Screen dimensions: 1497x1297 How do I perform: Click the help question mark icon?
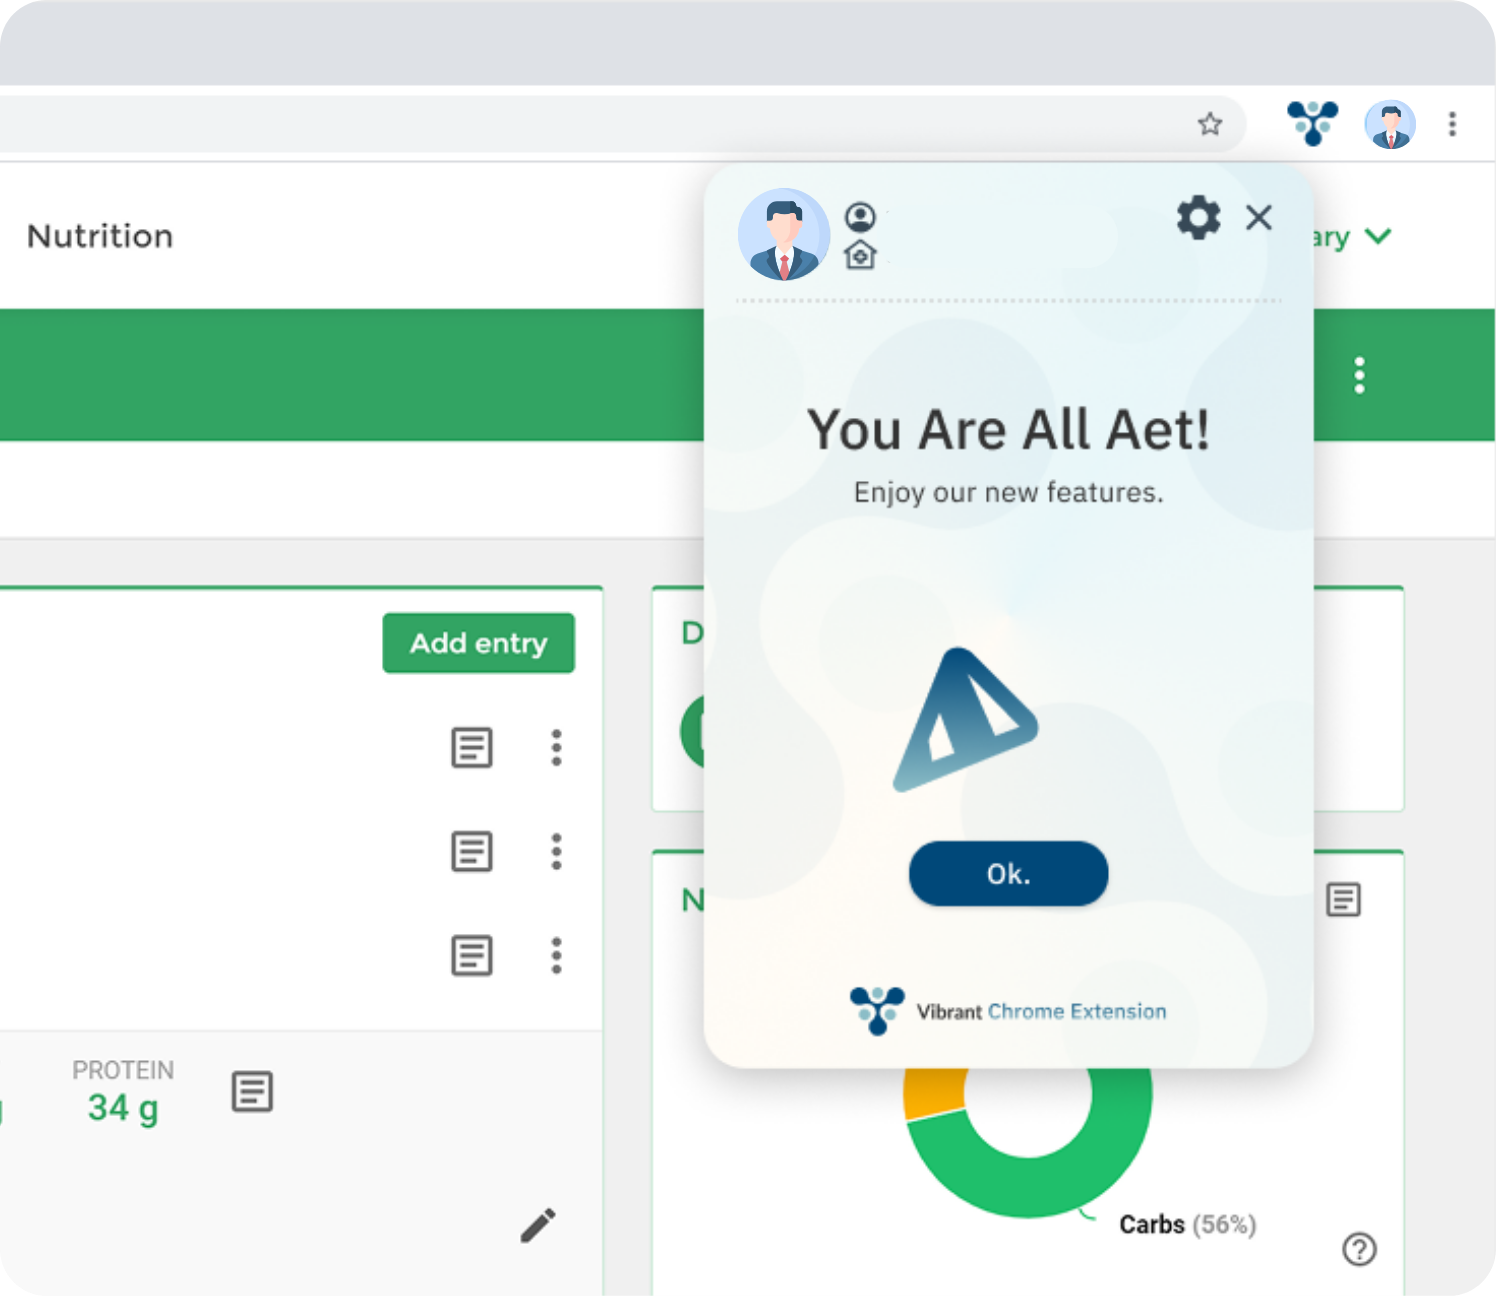point(1359,1249)
